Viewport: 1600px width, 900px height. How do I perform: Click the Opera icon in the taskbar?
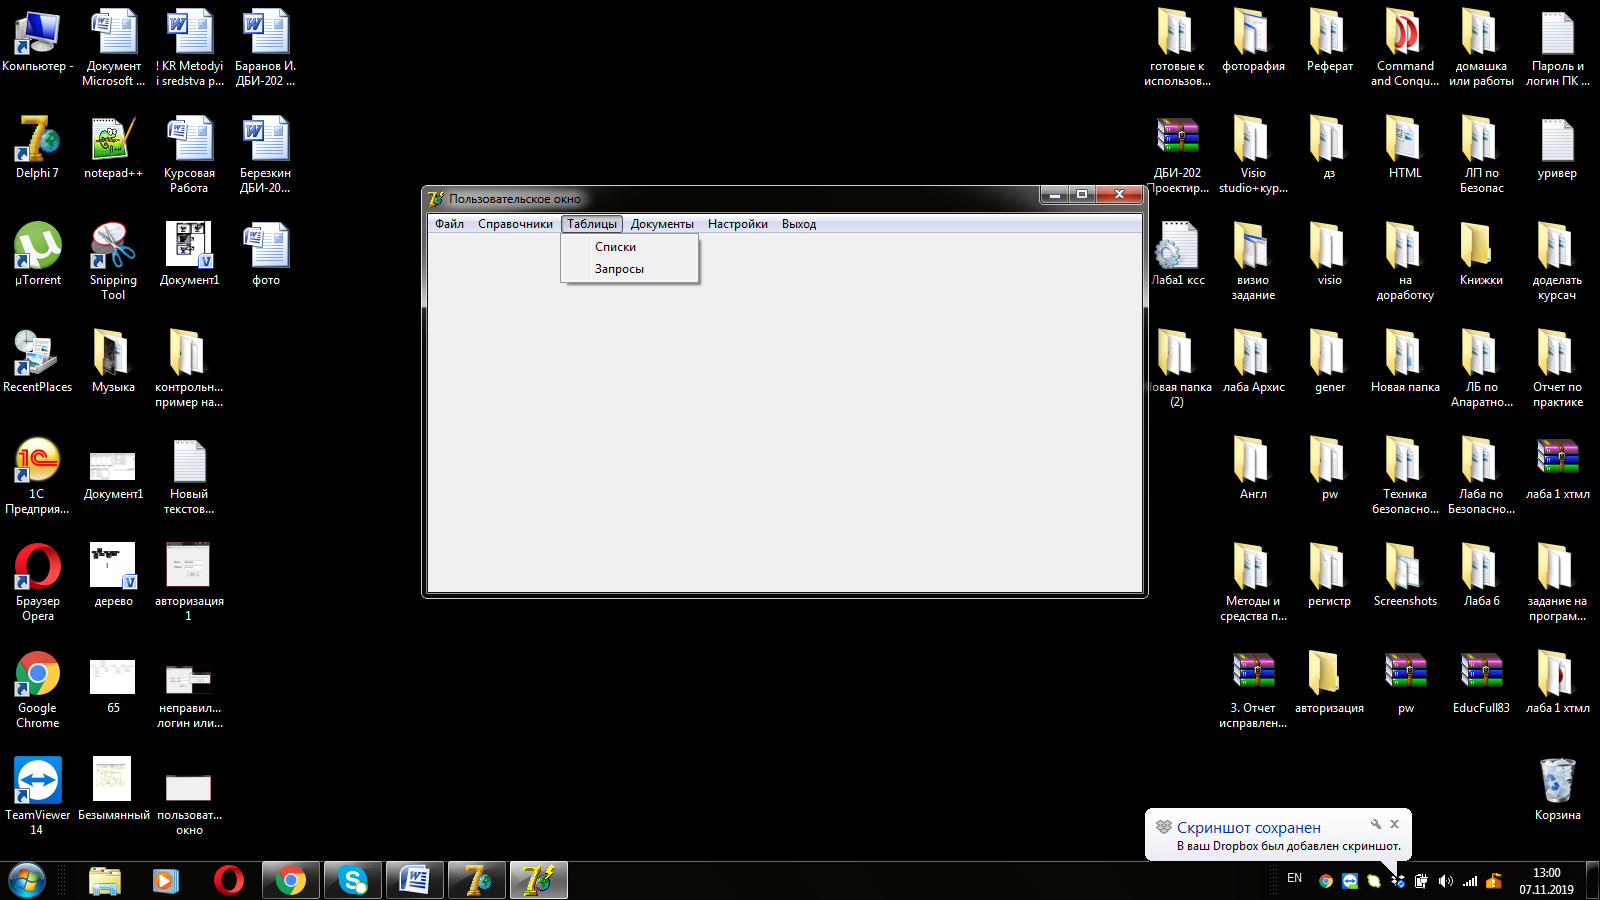coord(228,880)
